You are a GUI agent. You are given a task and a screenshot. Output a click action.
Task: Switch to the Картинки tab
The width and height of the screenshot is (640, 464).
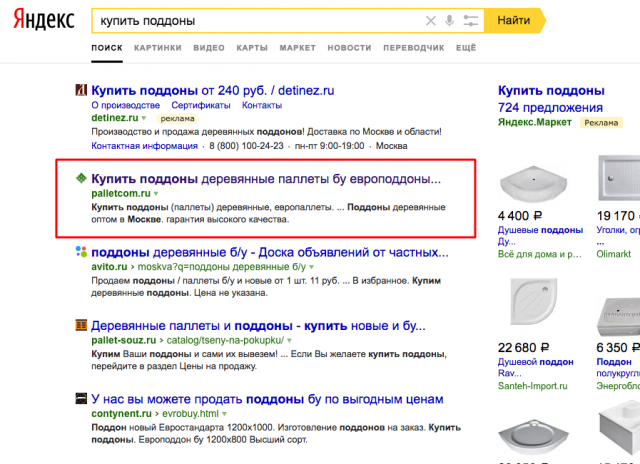[158, 48]
